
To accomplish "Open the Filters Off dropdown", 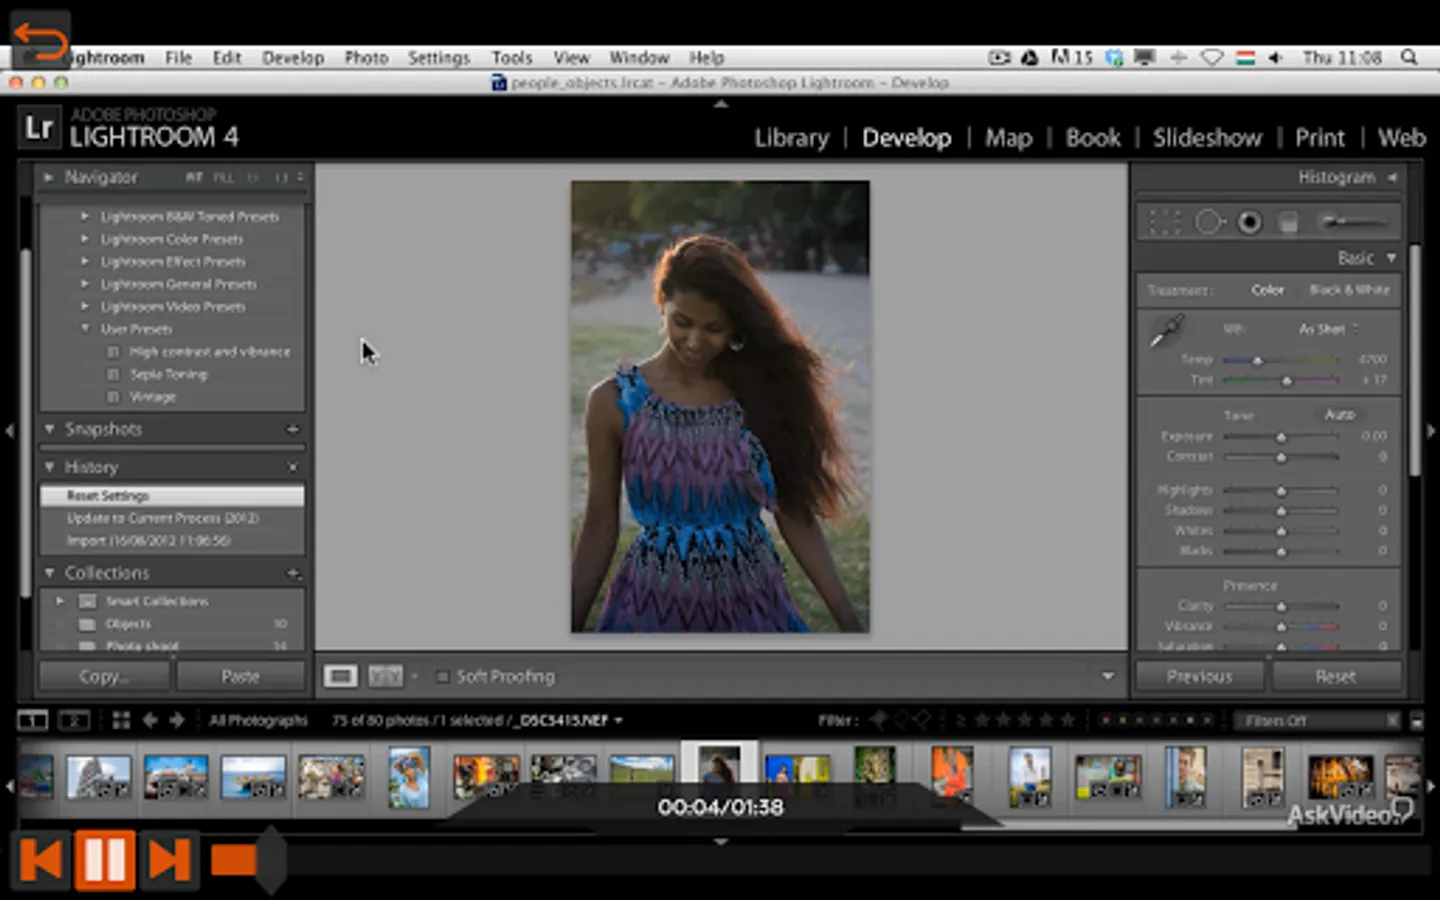I will [x=1310, y=720].
